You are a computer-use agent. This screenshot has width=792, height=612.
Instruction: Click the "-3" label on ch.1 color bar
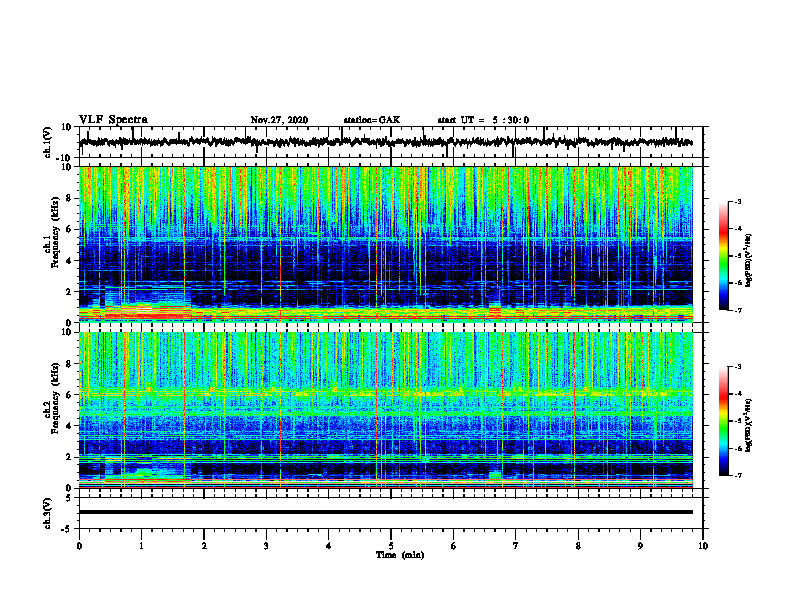737,201
